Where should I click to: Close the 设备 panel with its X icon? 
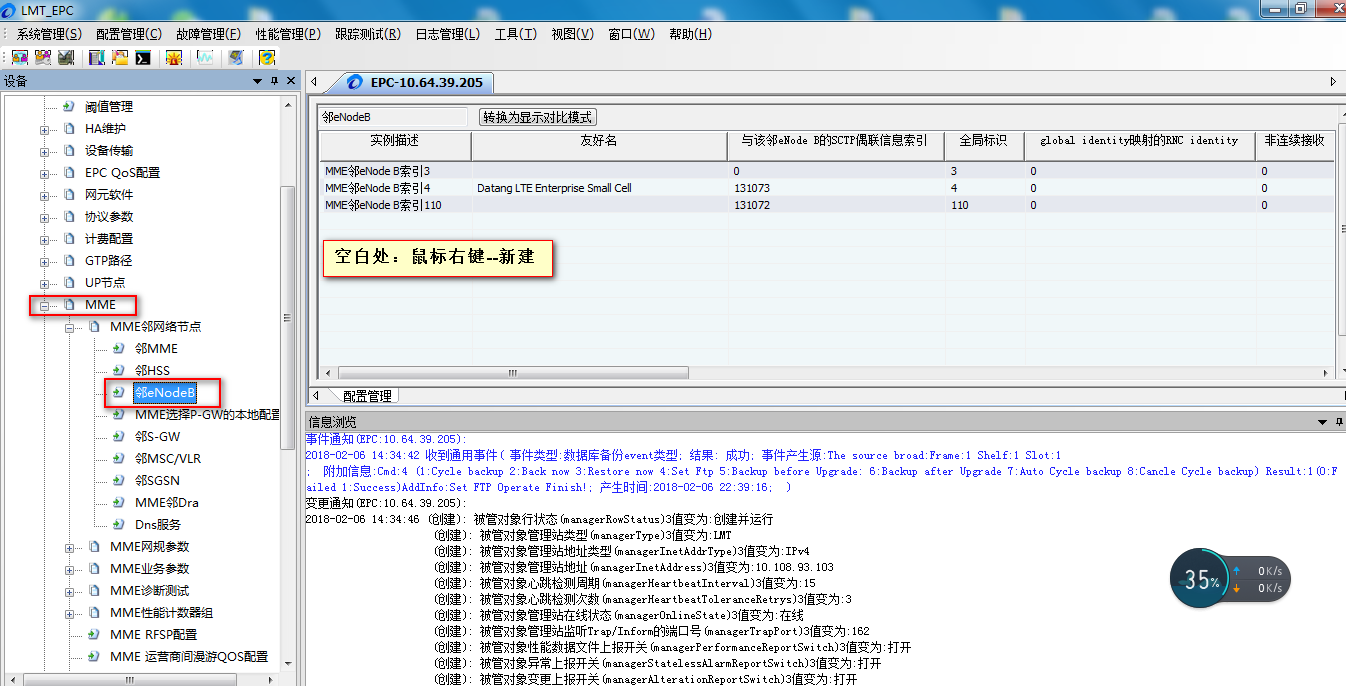pyautogui.click(x=291, y=81)
